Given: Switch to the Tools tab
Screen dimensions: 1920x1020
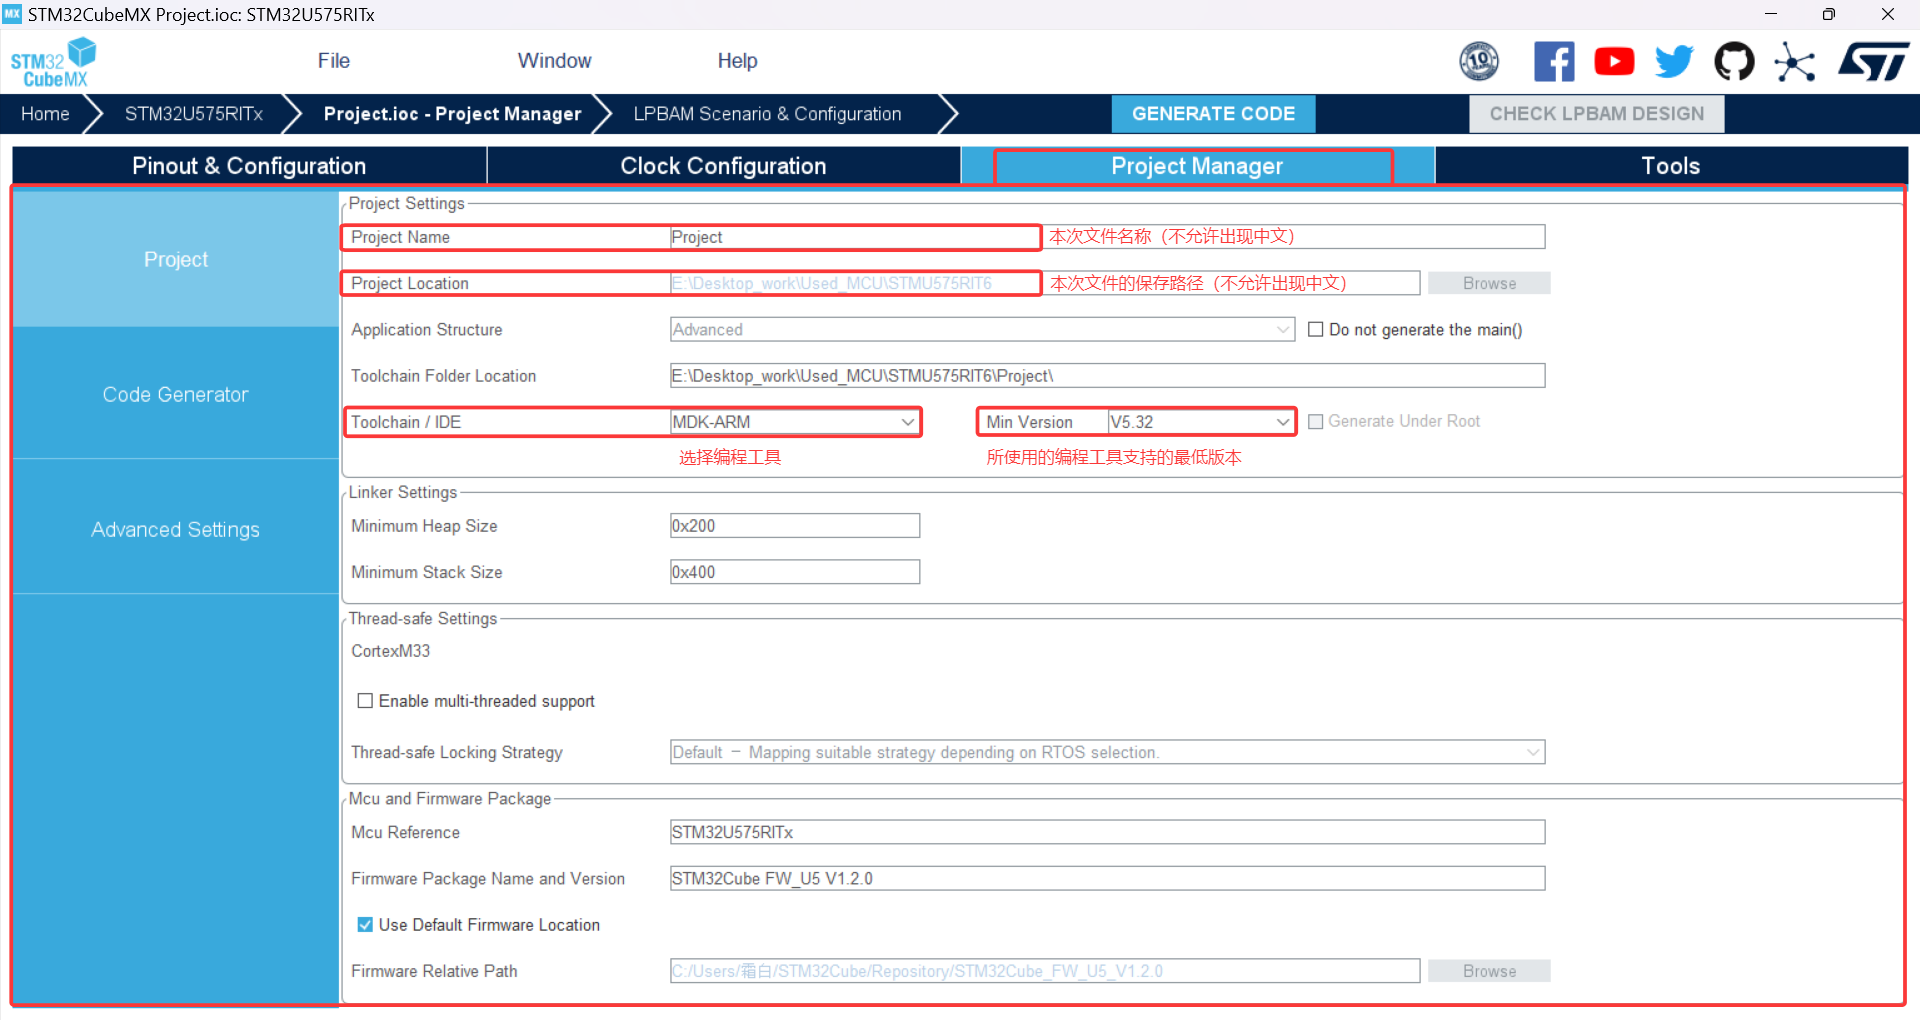Looking at the screenshot, I should (1671, 166).
